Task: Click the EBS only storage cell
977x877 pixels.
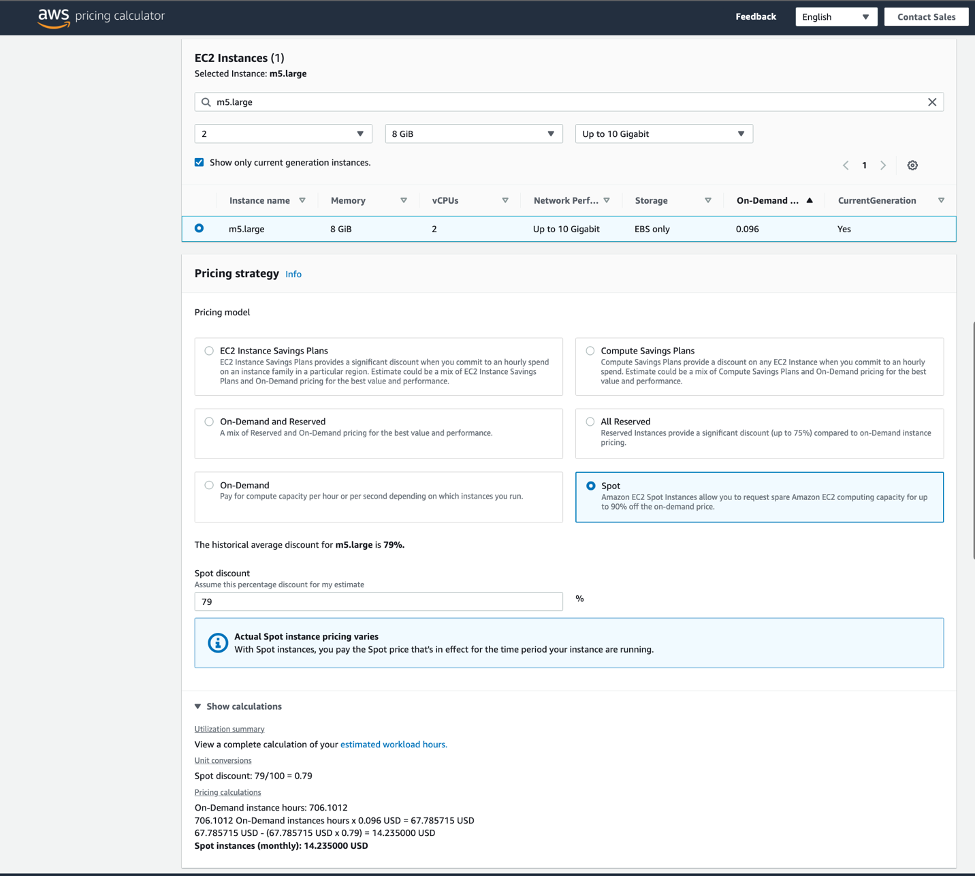Action: 652,229
